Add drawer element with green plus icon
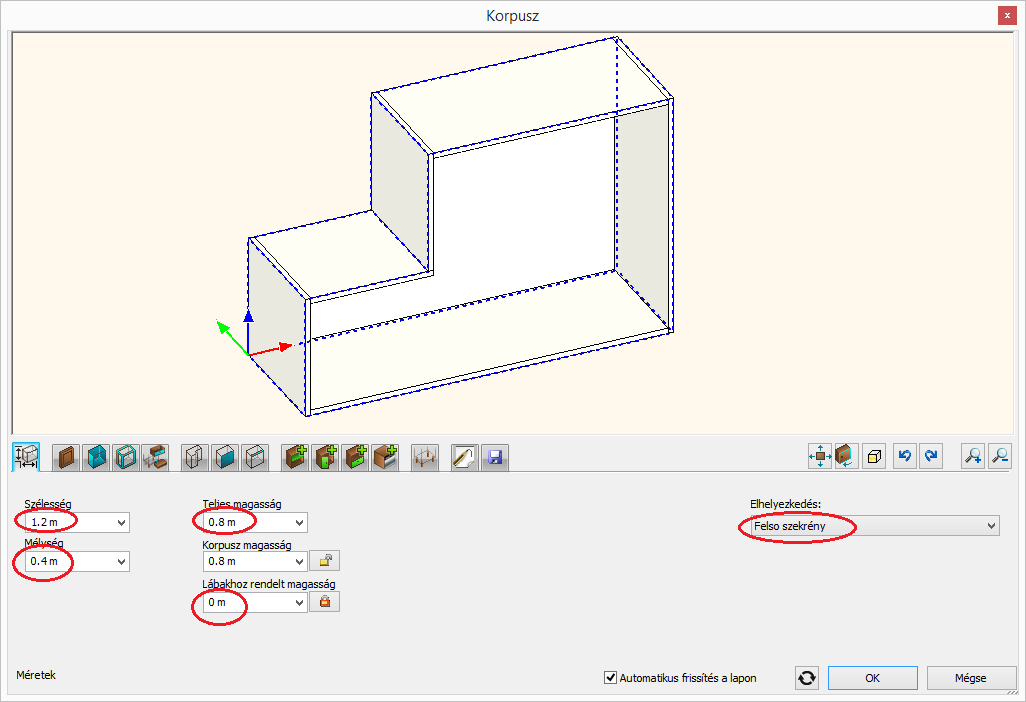The image size is (1026, 702). [355, 457]
